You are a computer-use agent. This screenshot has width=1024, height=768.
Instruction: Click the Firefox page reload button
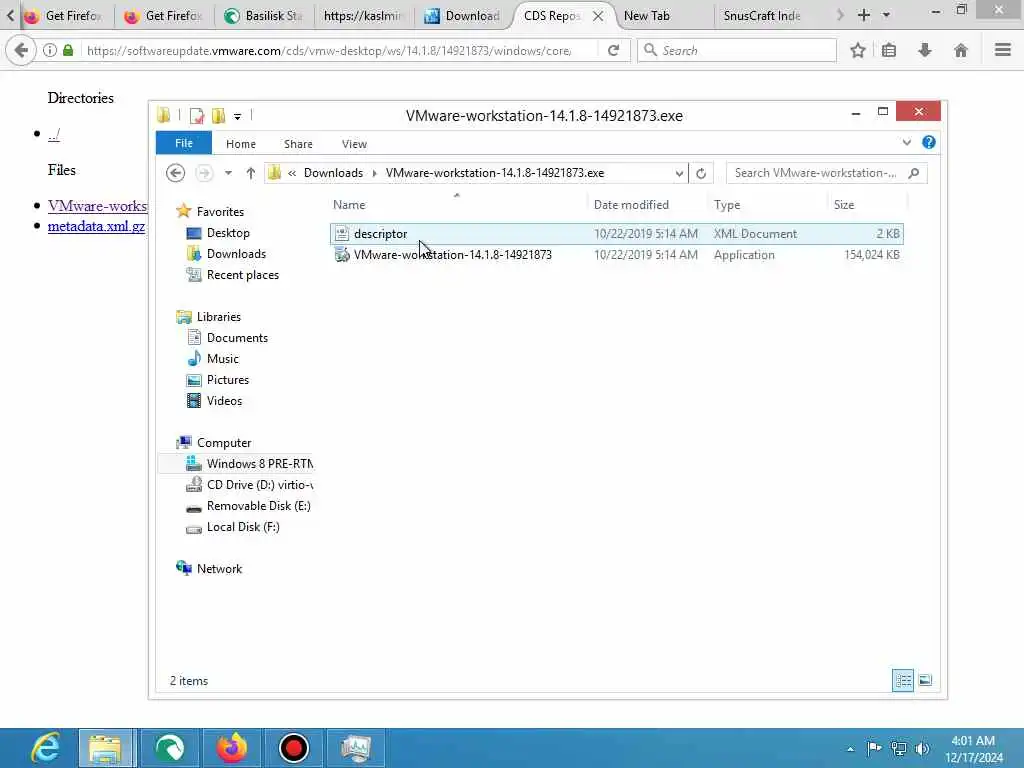613,50
